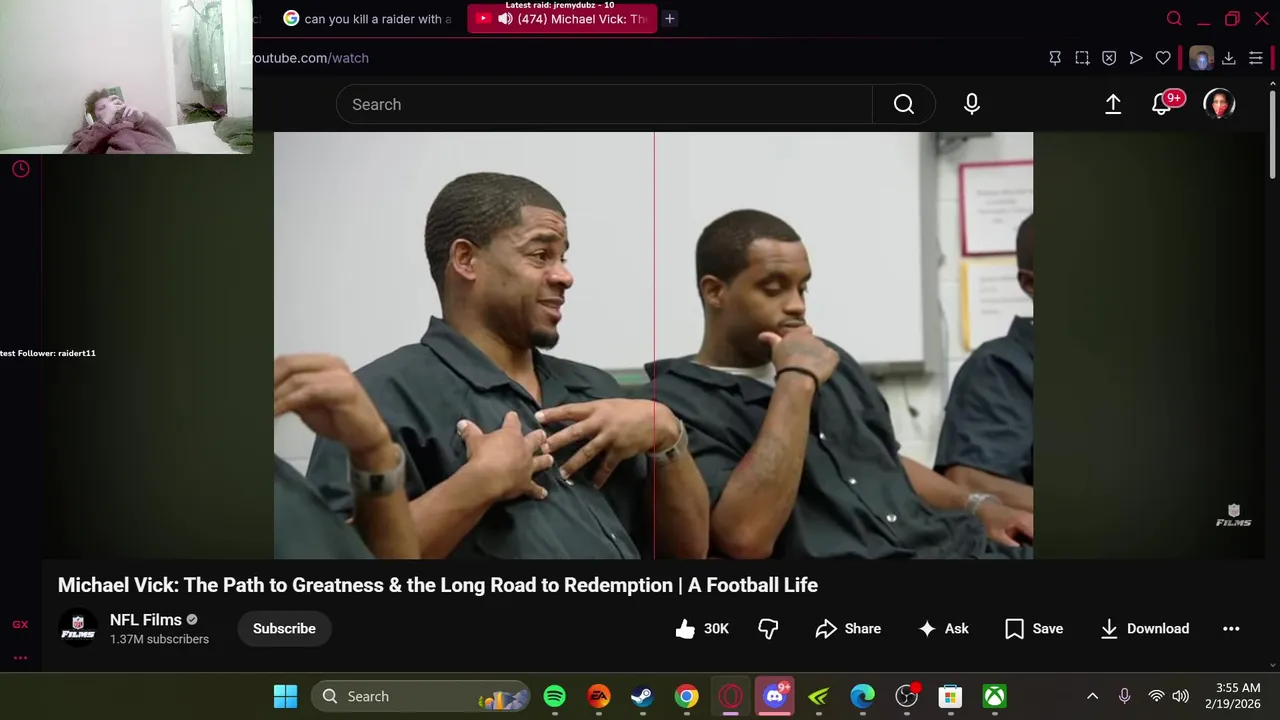
Task: Click the NFL Films channel avatar
Action: pos(78,628)
